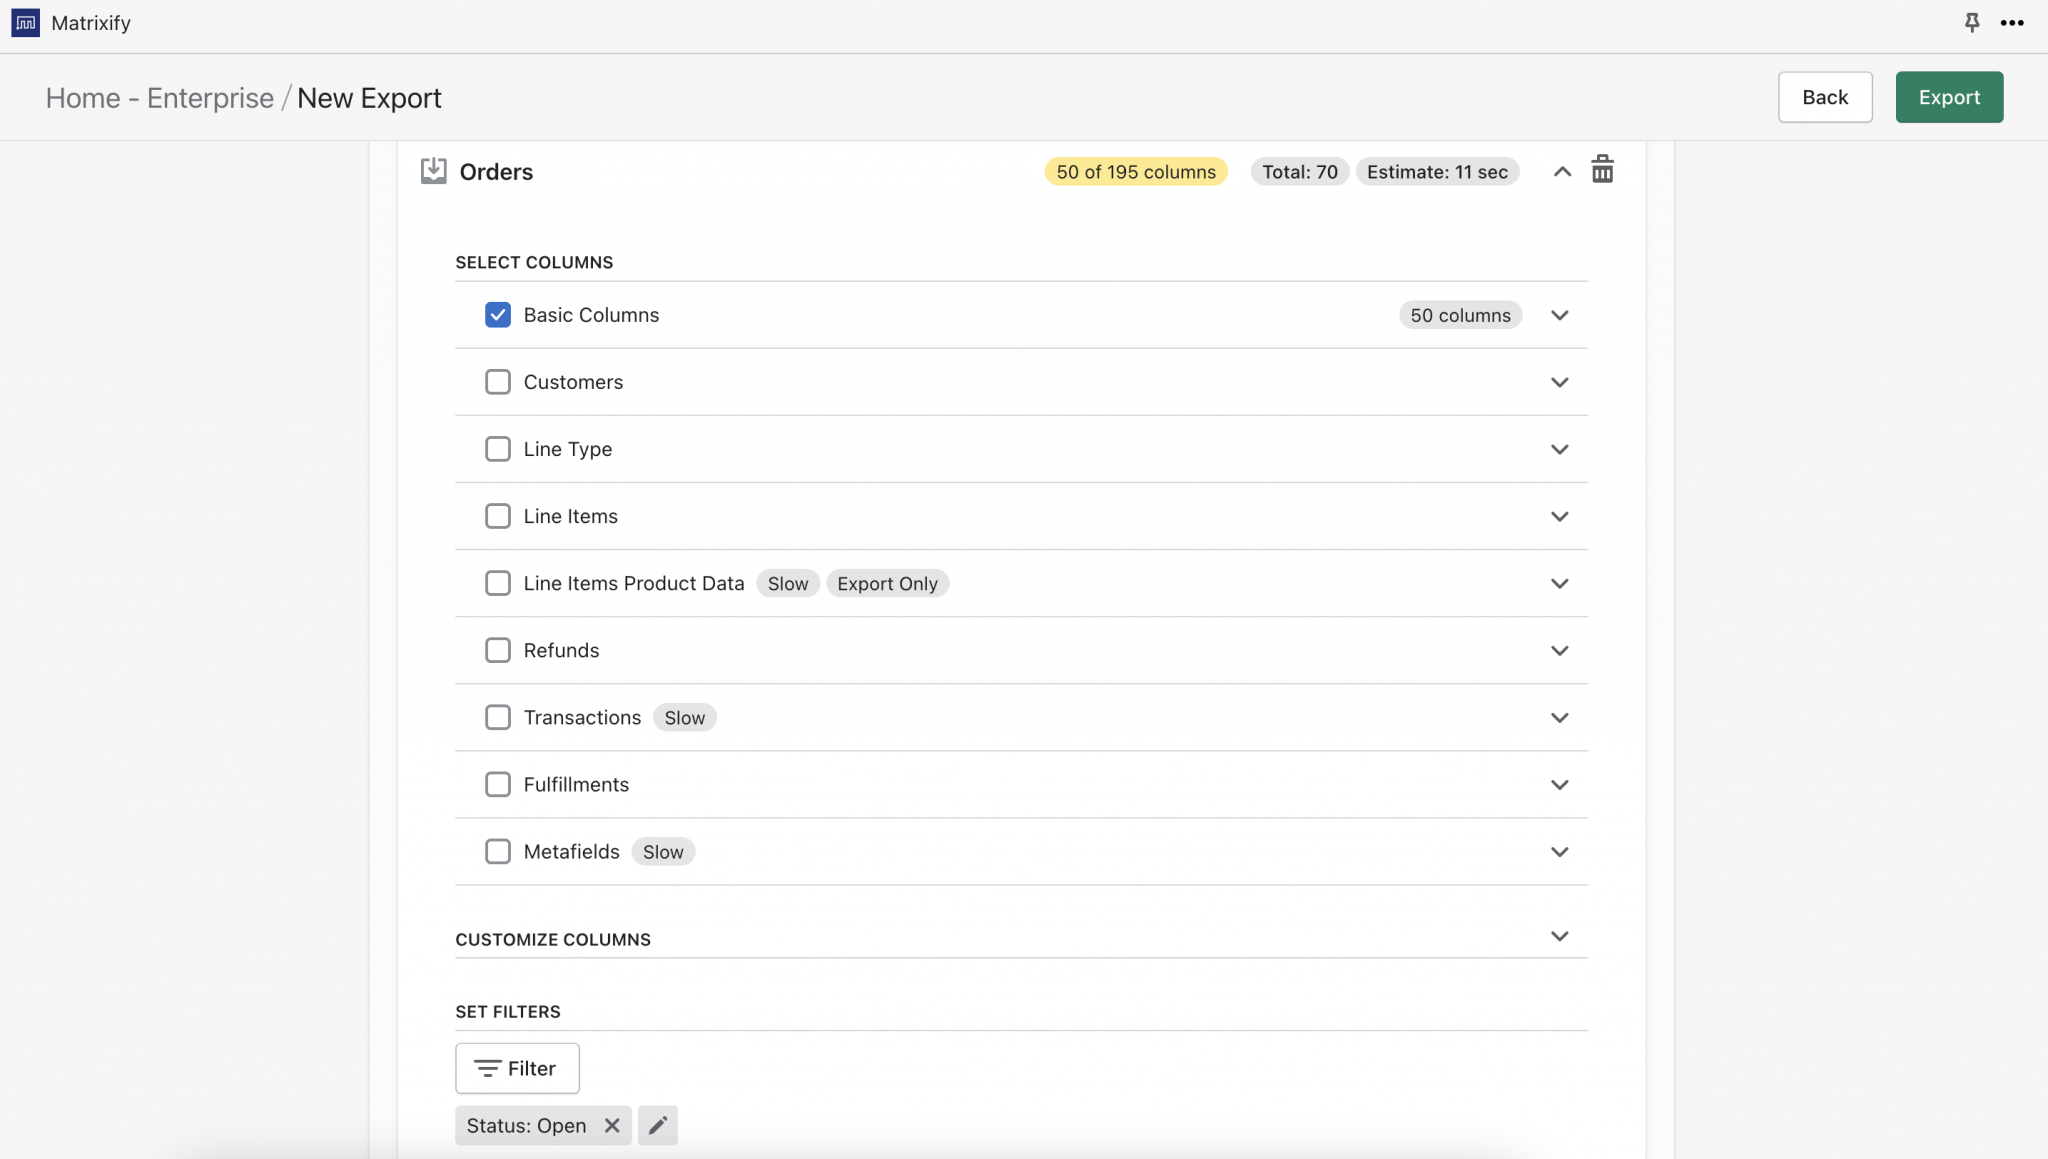This screenshot has width=2048, height=1159.
Task: Click the Export button
Action: 1948,96
